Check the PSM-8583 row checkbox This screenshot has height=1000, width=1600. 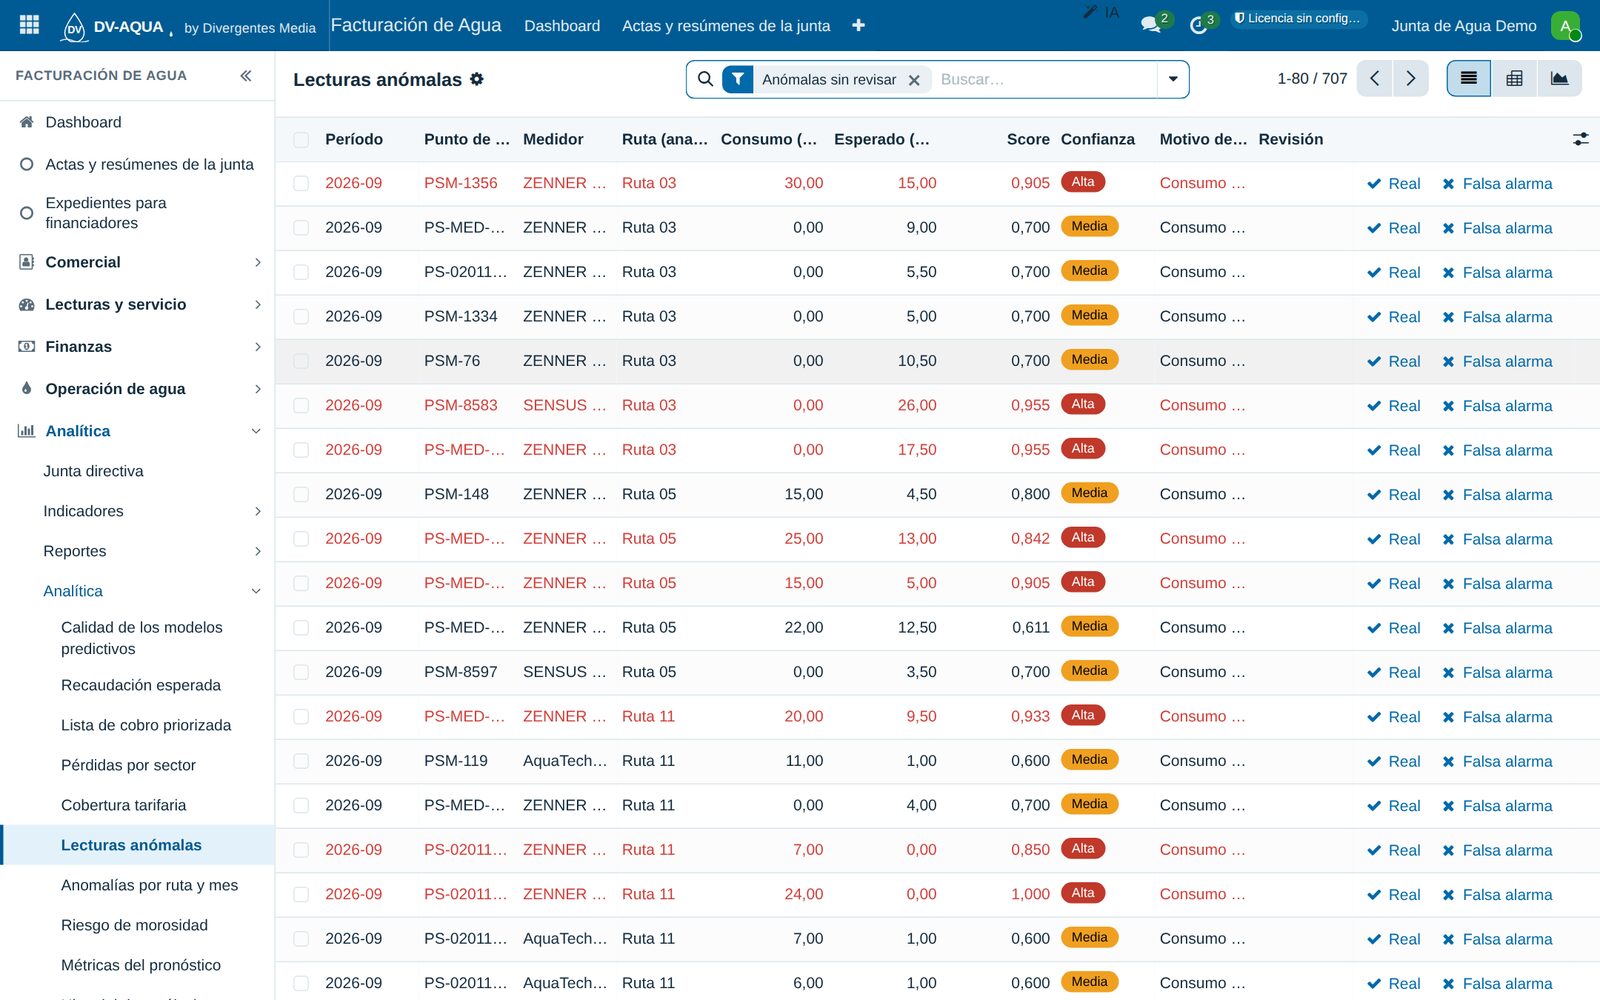[301, 406]
